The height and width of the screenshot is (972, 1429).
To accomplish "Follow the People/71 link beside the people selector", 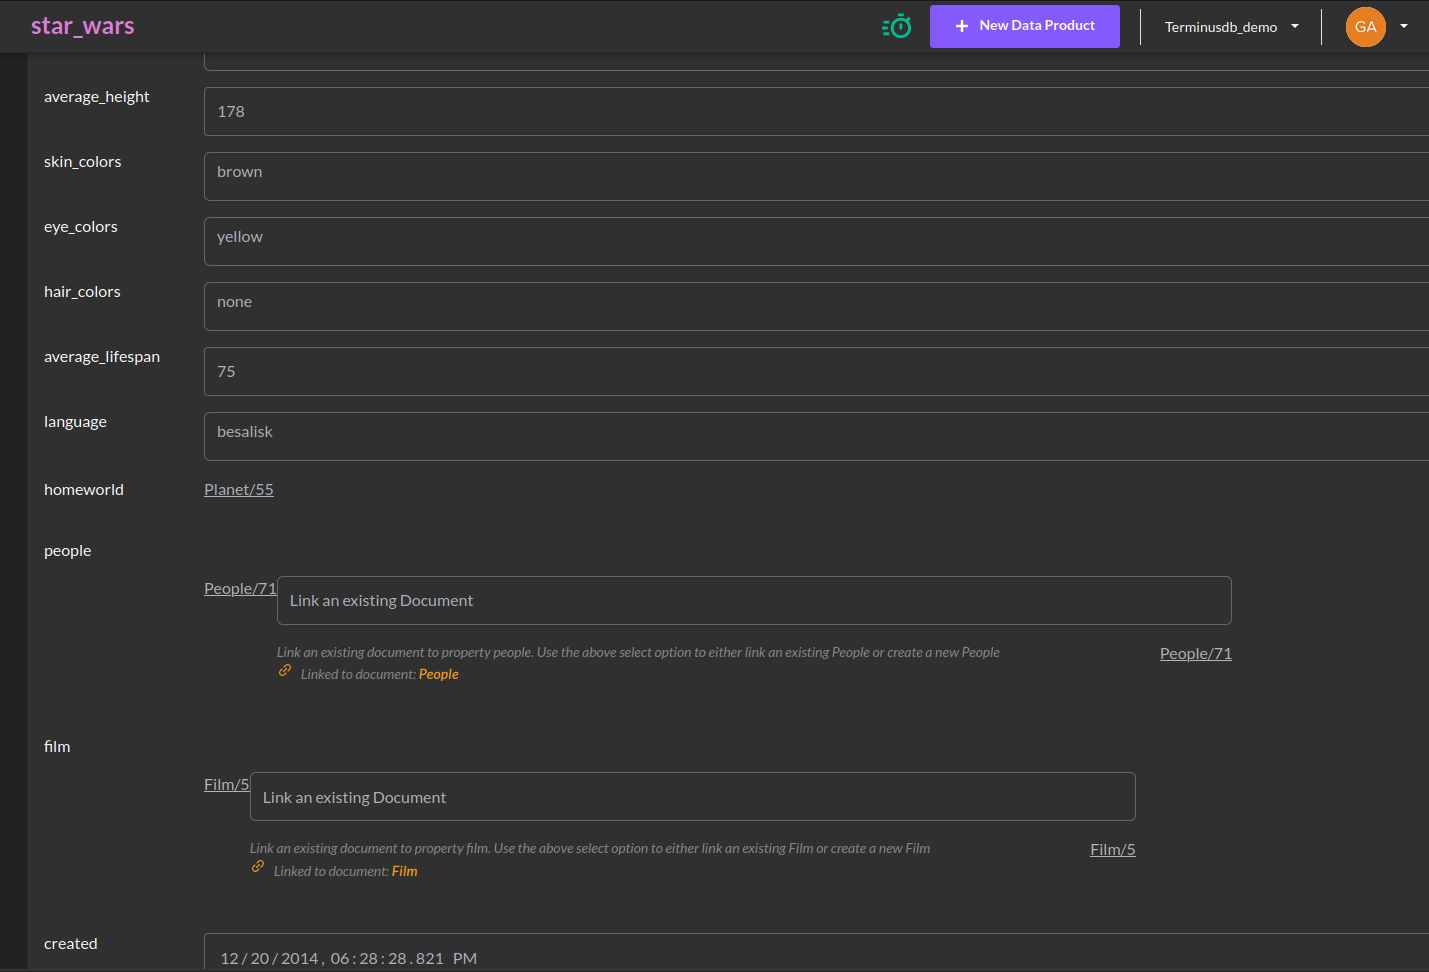I will point(239,588).
